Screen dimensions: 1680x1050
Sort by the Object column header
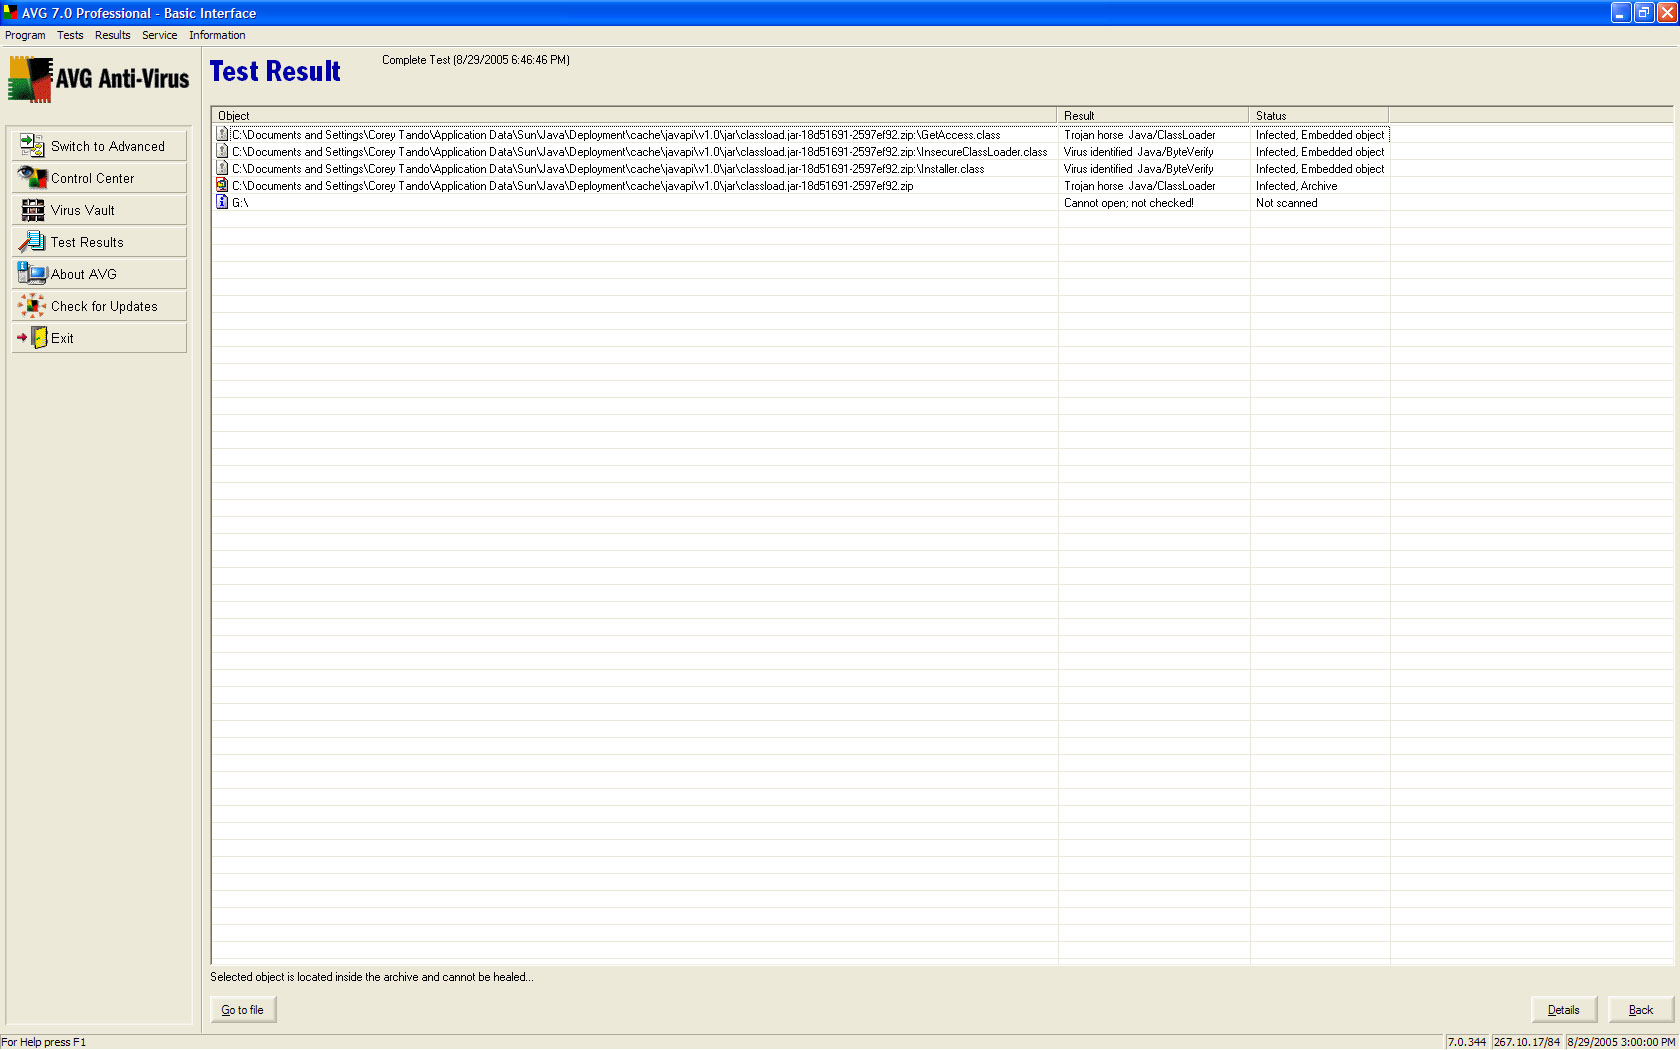634,115
